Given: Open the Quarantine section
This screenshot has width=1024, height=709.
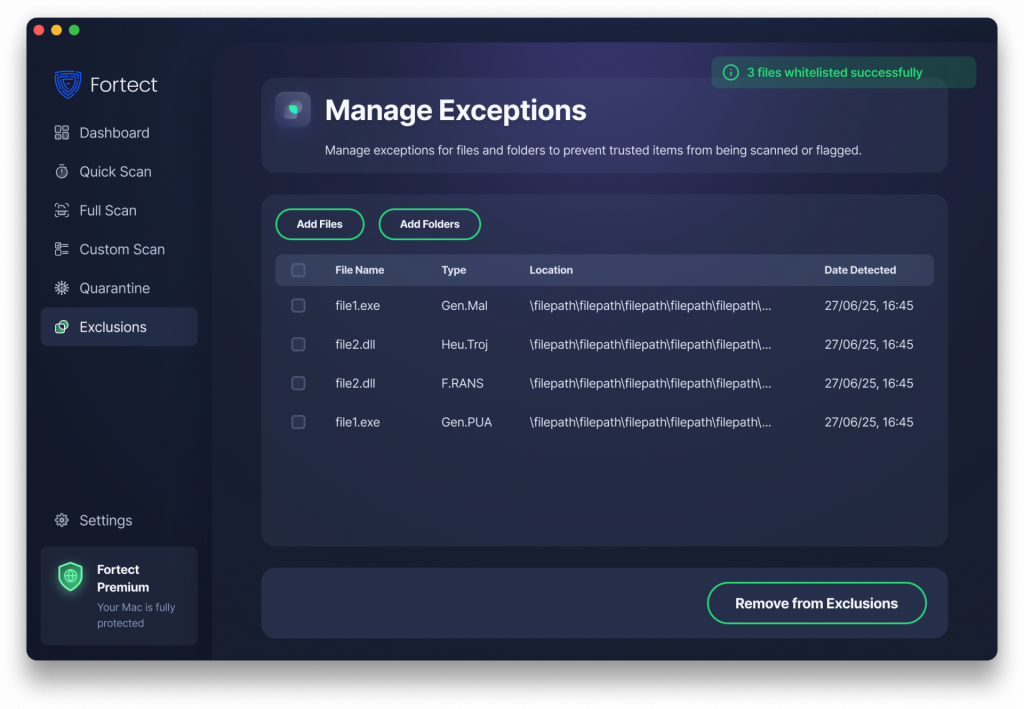Looking at the screenshot, I should tap(119, 288).
